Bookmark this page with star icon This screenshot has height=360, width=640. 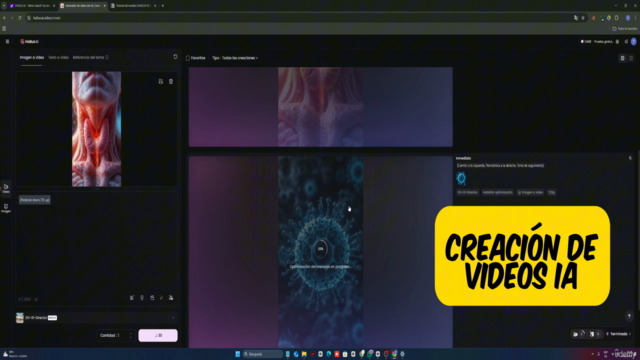583,18
